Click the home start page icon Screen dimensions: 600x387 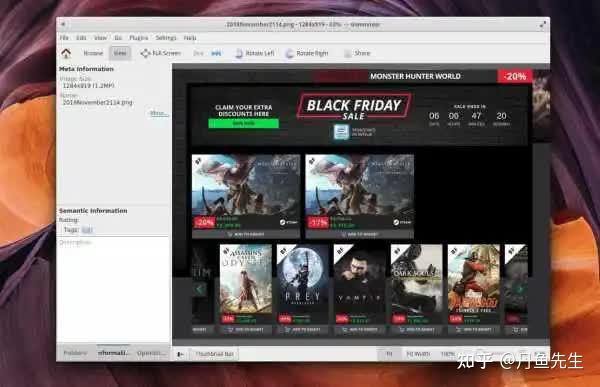point(66,53)
